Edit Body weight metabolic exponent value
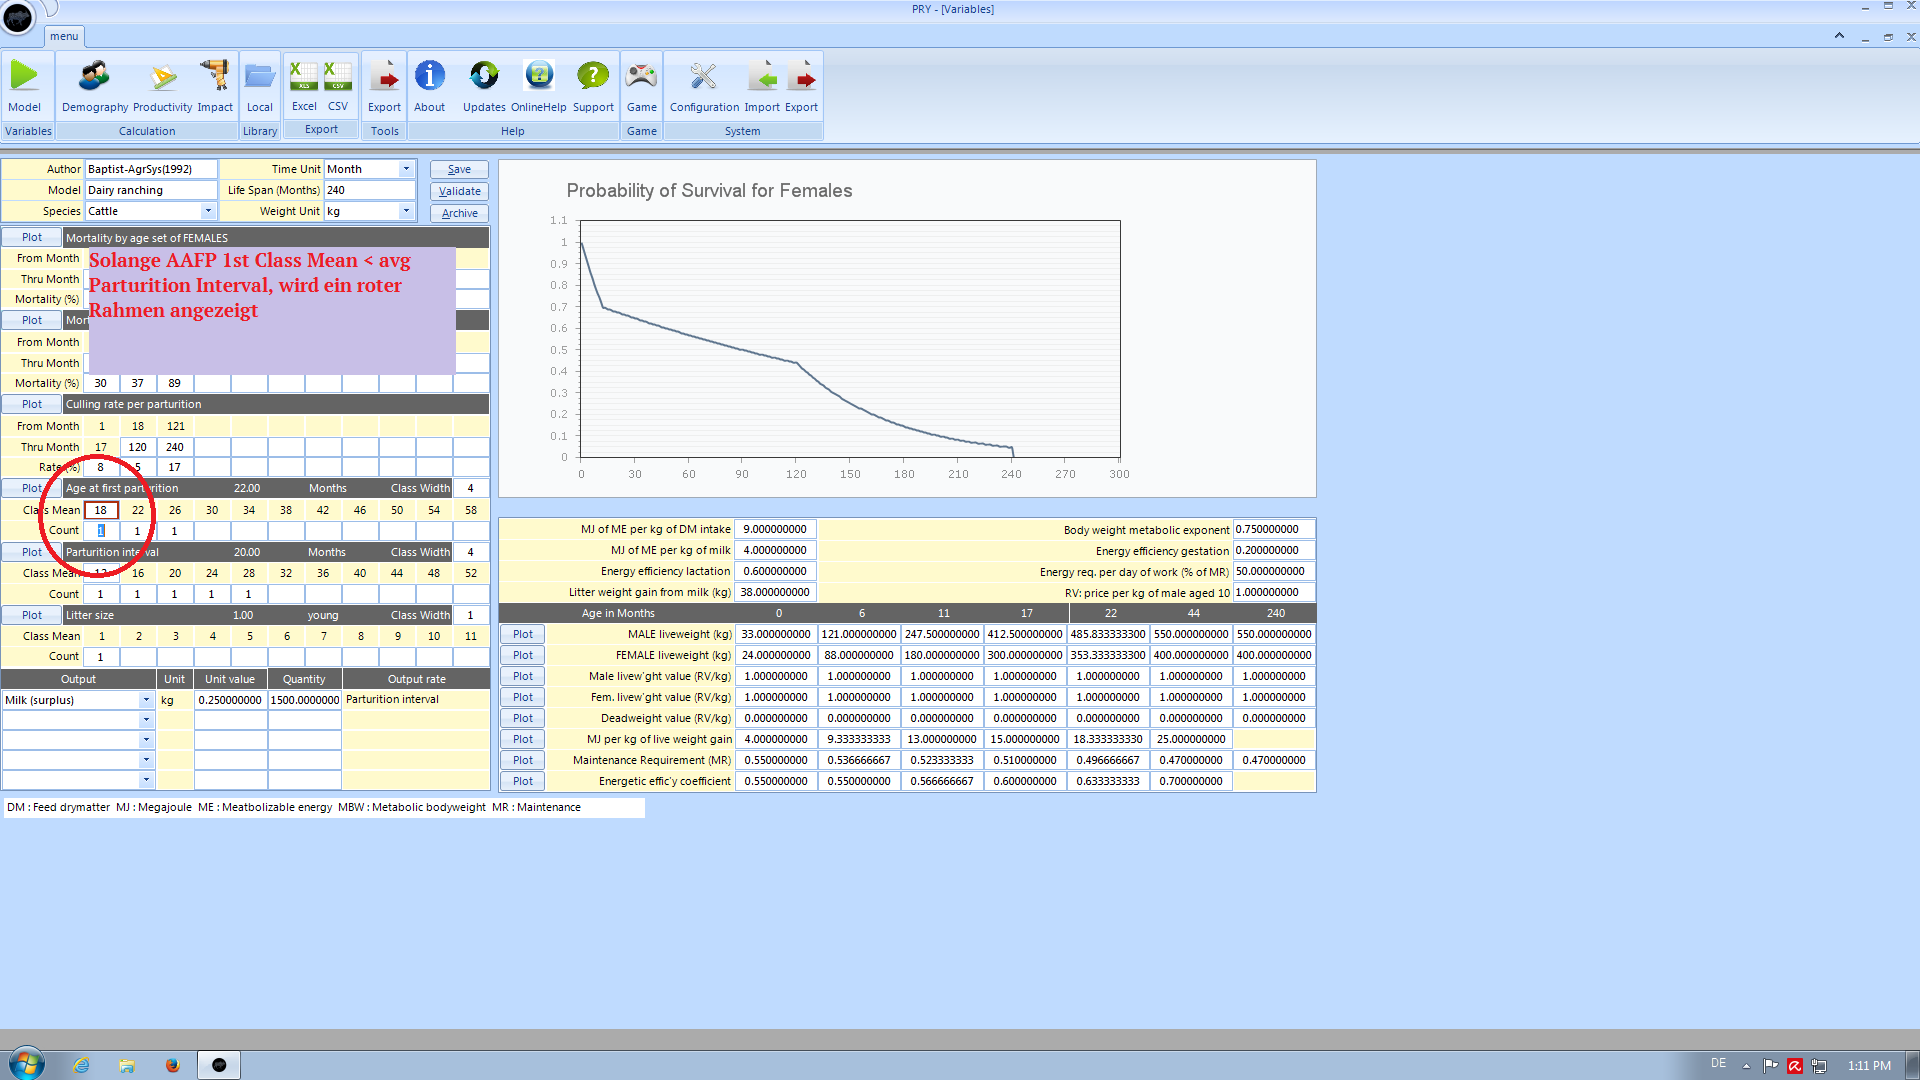This screenshot has width=1920, height=1080. coord(1274,529)
